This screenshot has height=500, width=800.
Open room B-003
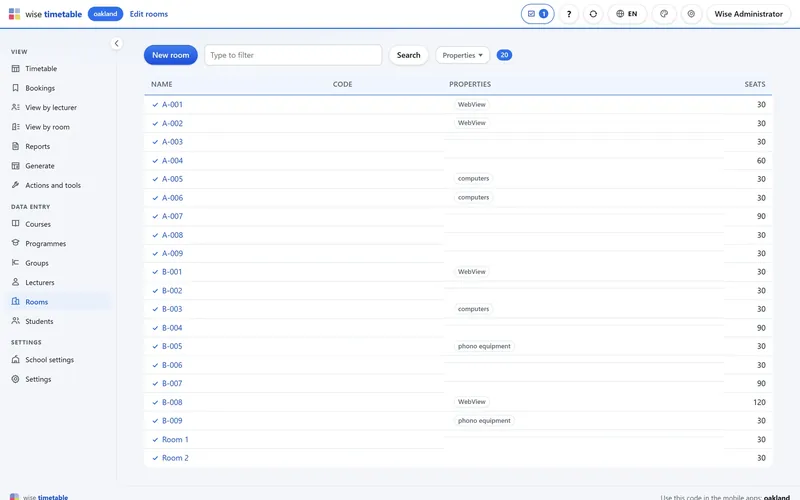(172, 309)
